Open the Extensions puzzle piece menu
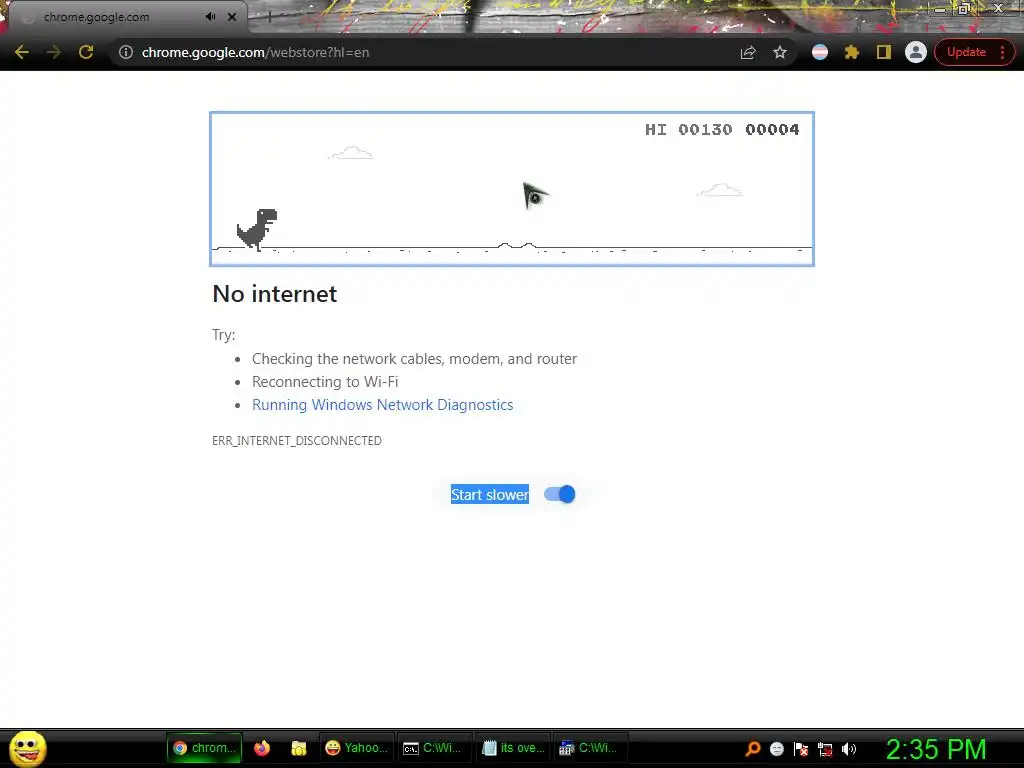 point(852,52)
